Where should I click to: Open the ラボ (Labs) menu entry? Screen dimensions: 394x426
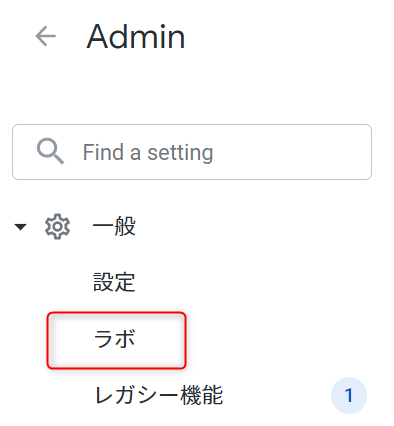[116, 340]
